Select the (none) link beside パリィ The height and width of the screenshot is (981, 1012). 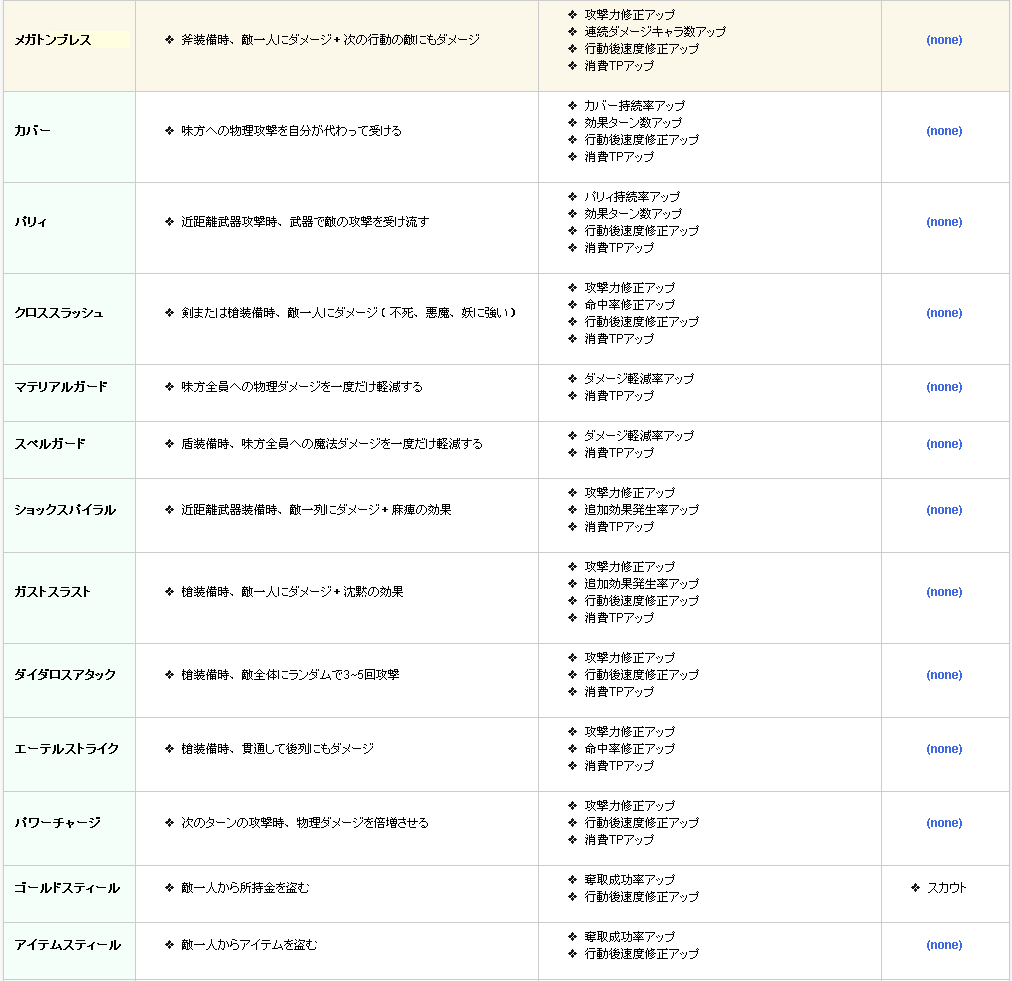pos(944,222)
